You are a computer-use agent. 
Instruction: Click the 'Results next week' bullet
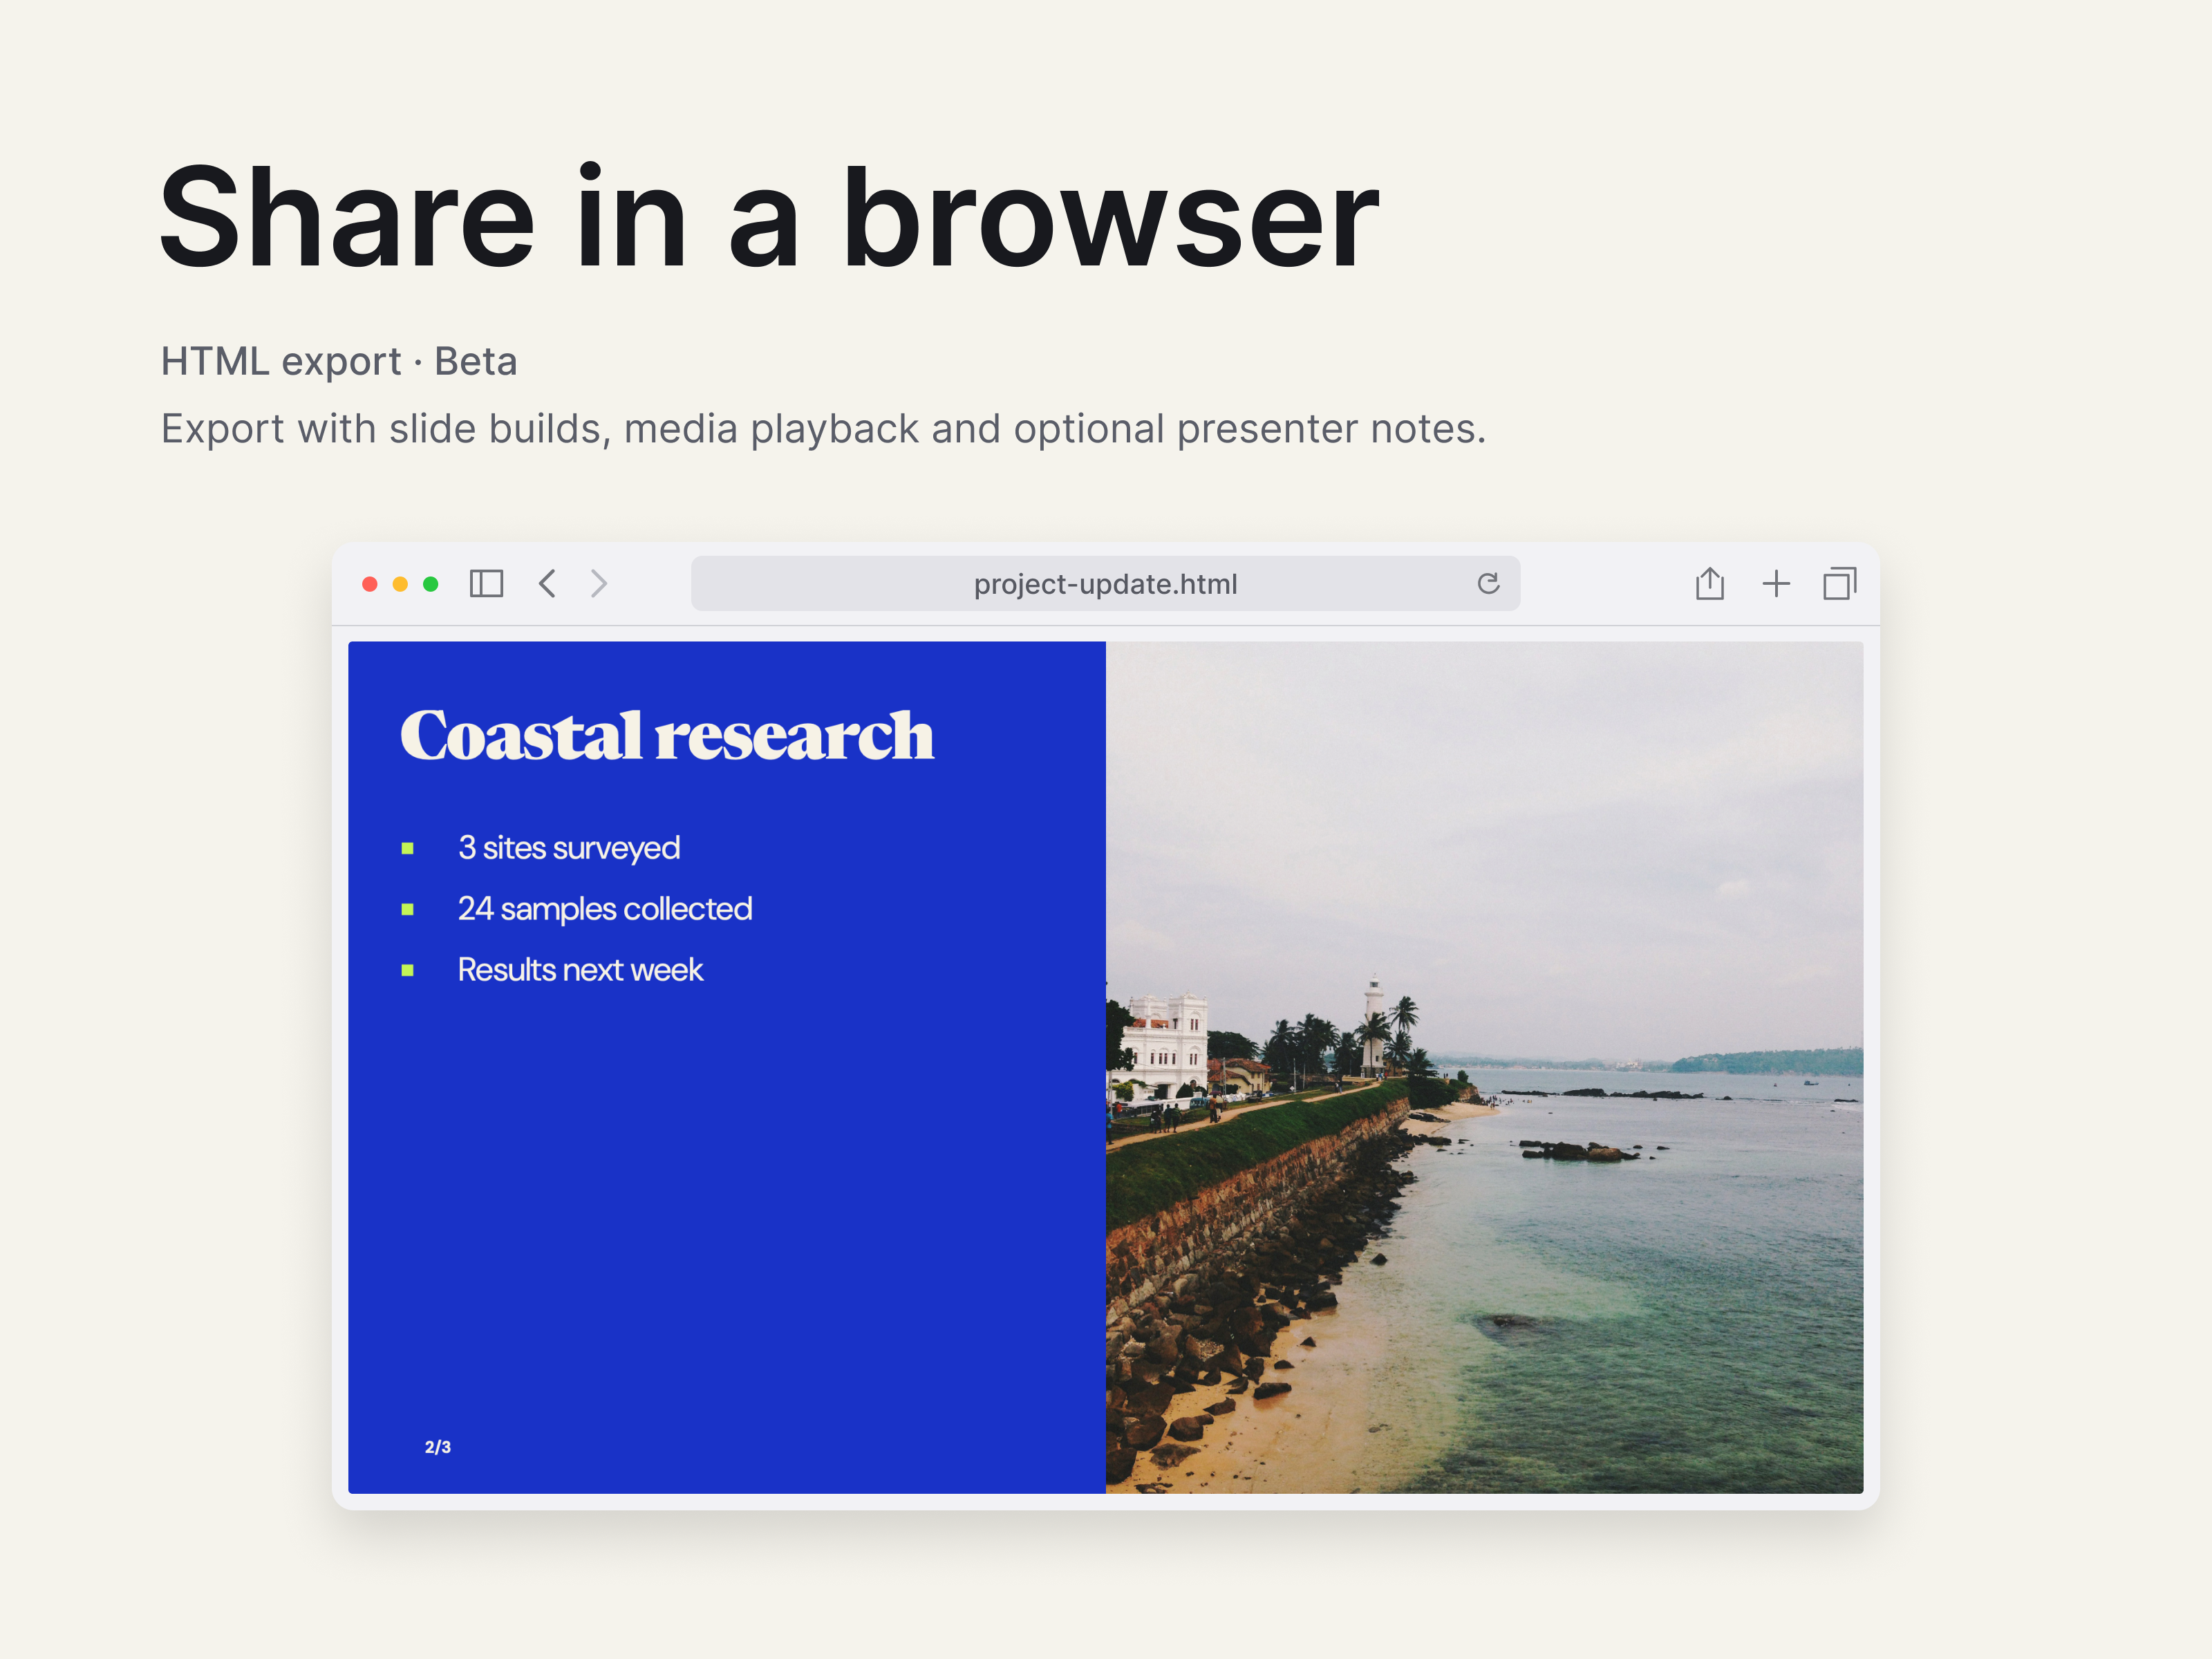[580, 970]
